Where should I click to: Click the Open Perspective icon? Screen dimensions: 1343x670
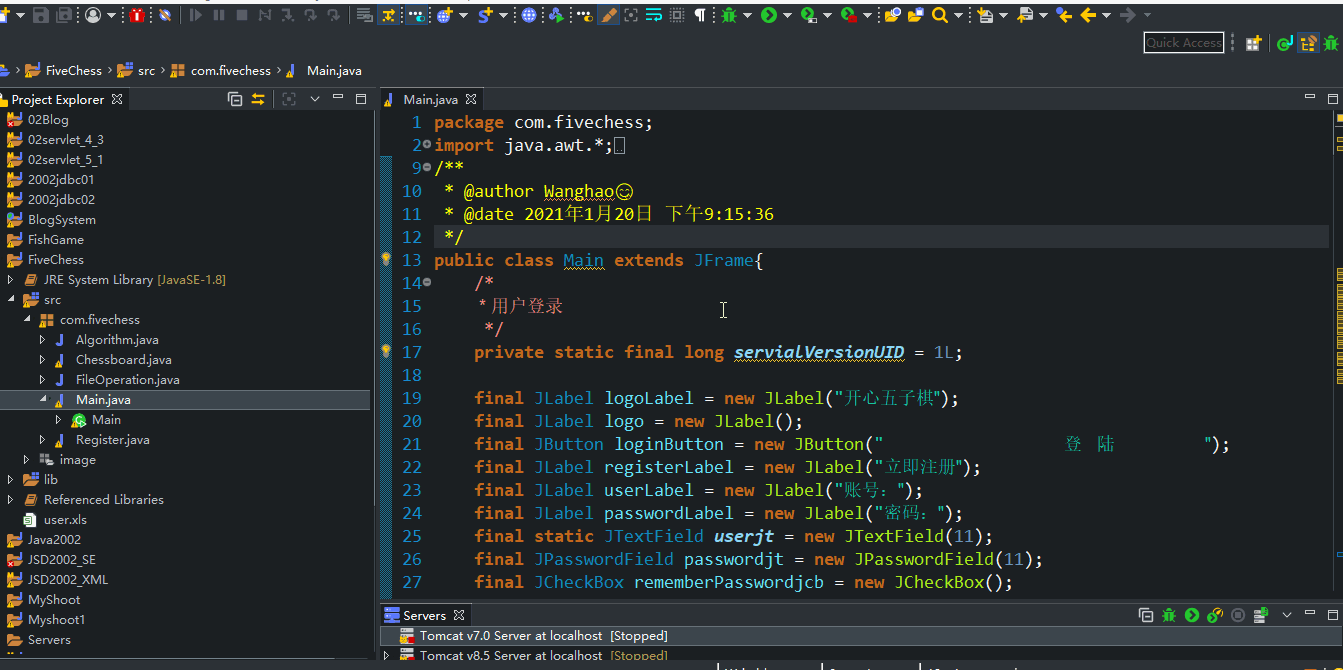tap(1253, 43)
